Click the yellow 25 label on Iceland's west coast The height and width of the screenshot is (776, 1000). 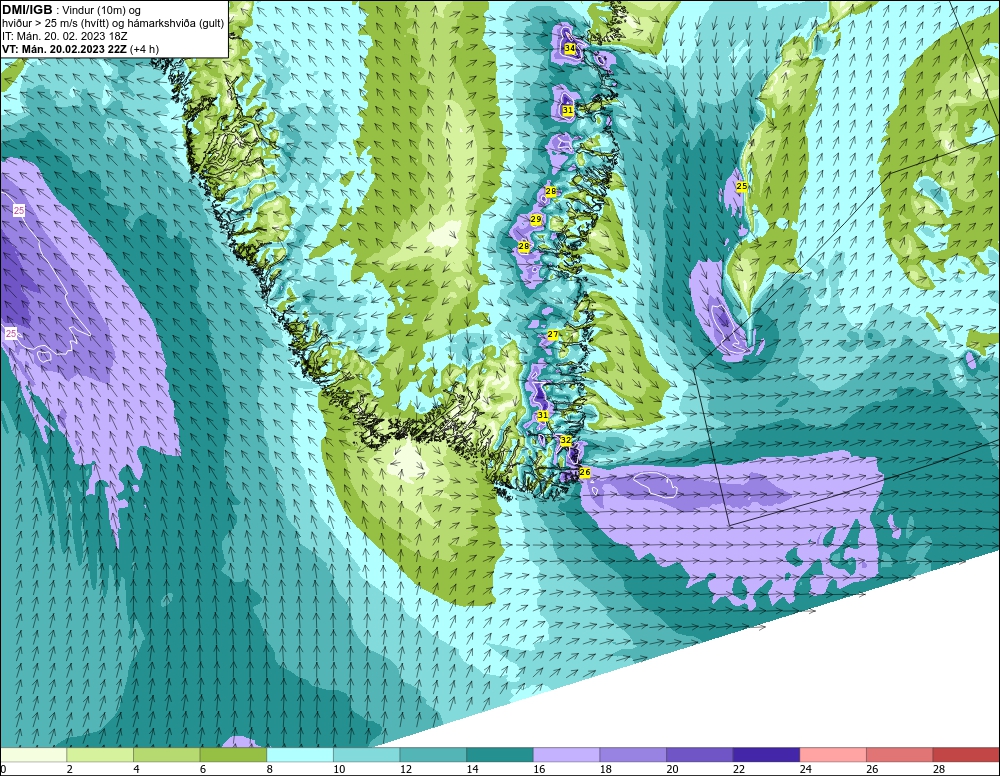(x=742, y=186)
